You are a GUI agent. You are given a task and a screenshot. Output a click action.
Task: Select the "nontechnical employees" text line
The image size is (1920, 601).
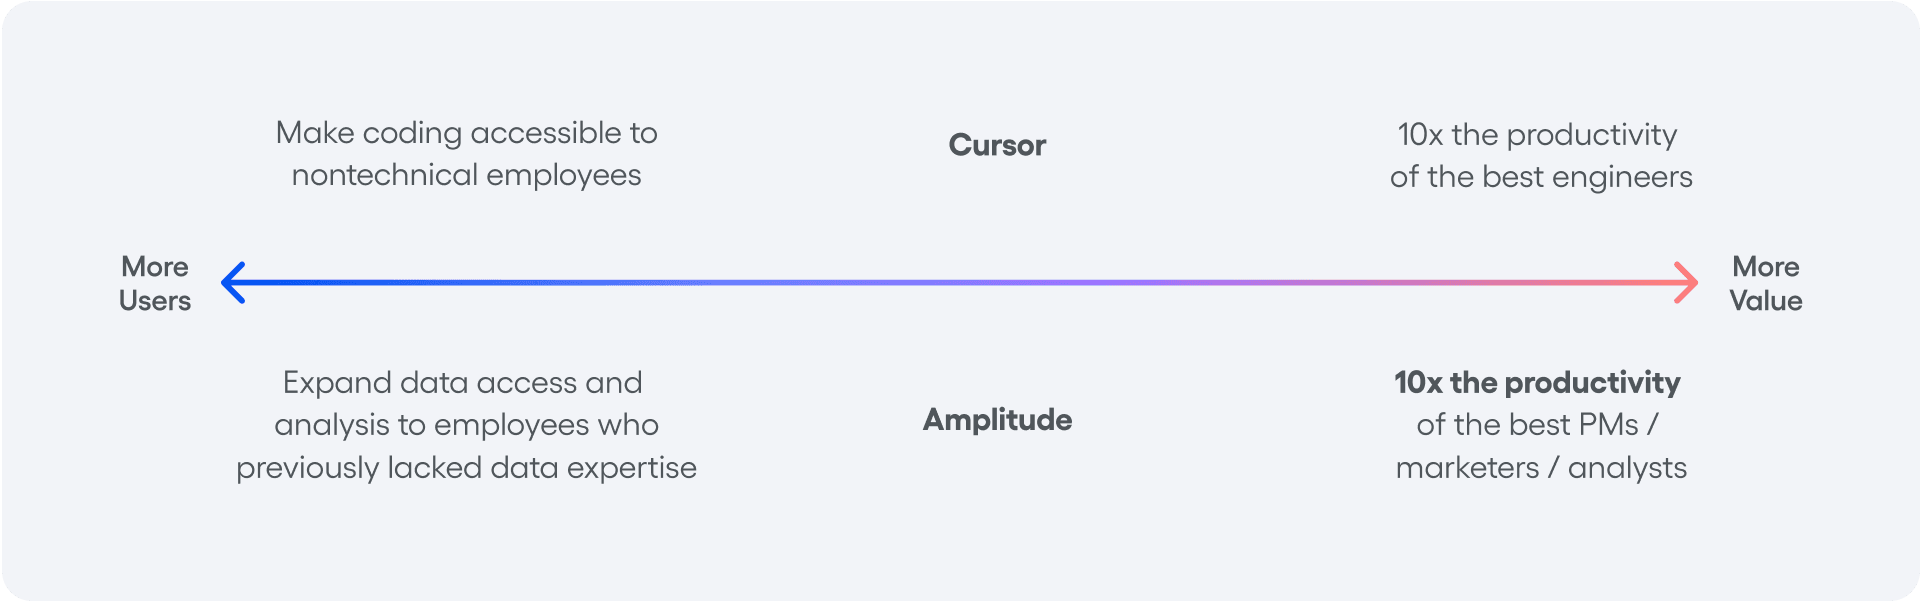(466, 176)
